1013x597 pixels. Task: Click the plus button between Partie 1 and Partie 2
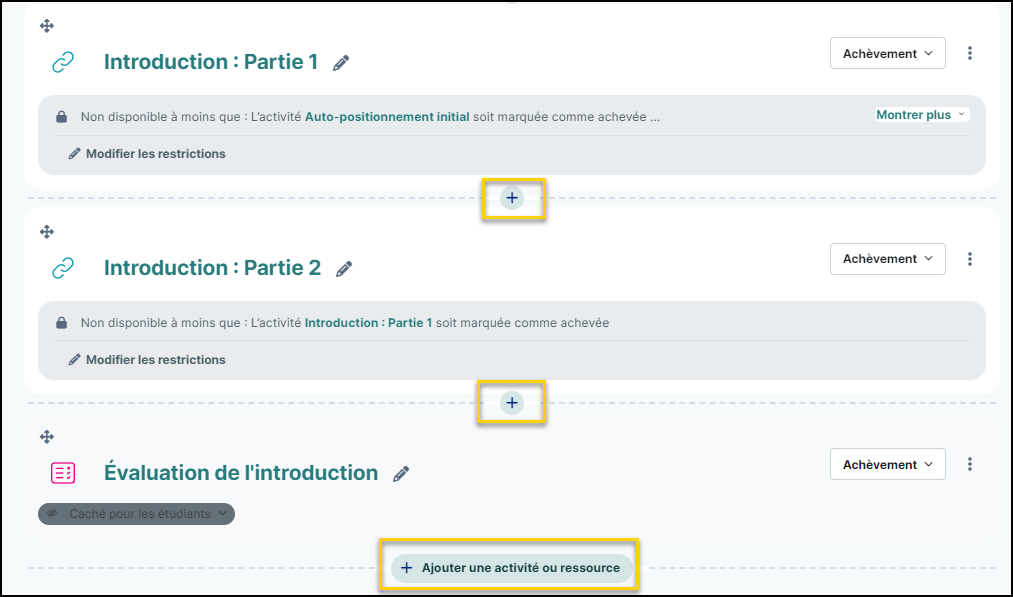(x=512, y=198)
